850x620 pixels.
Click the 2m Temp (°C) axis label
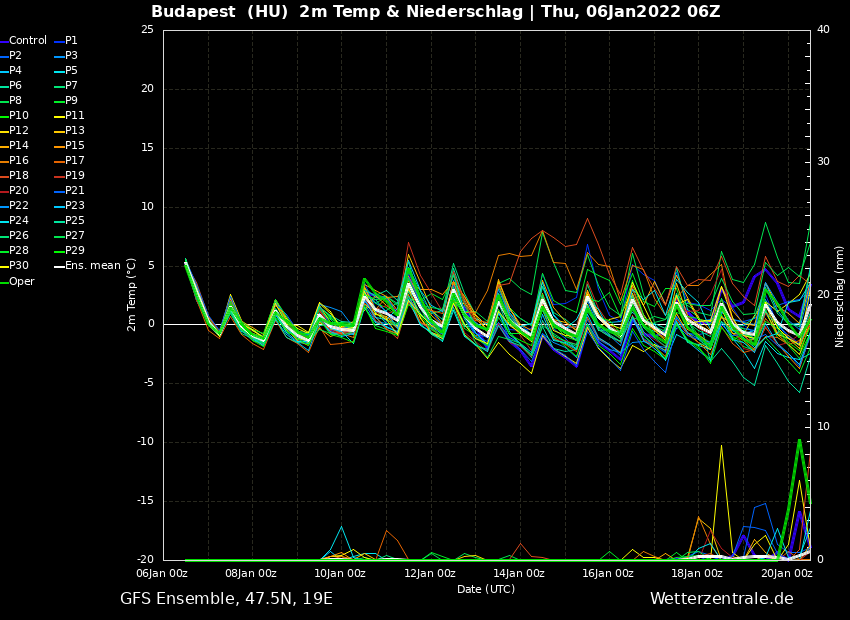point(132,294)
